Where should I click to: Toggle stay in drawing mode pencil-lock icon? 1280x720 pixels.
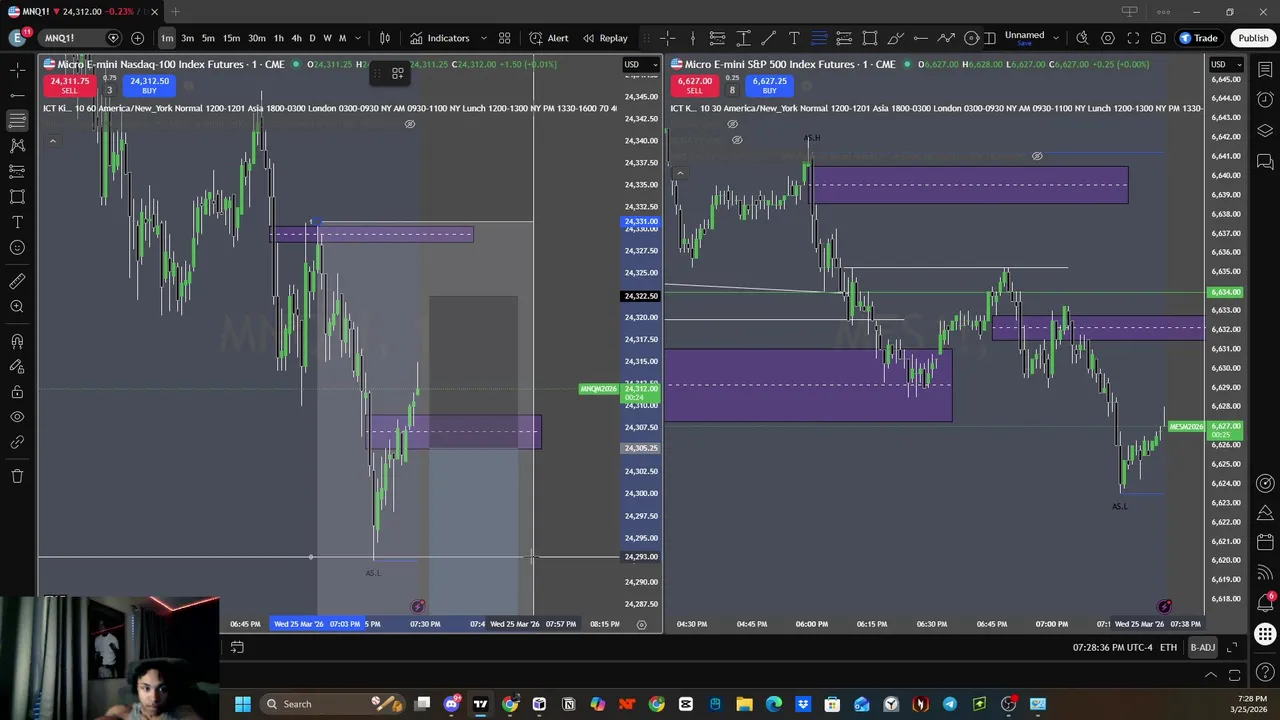pos(17,367)
